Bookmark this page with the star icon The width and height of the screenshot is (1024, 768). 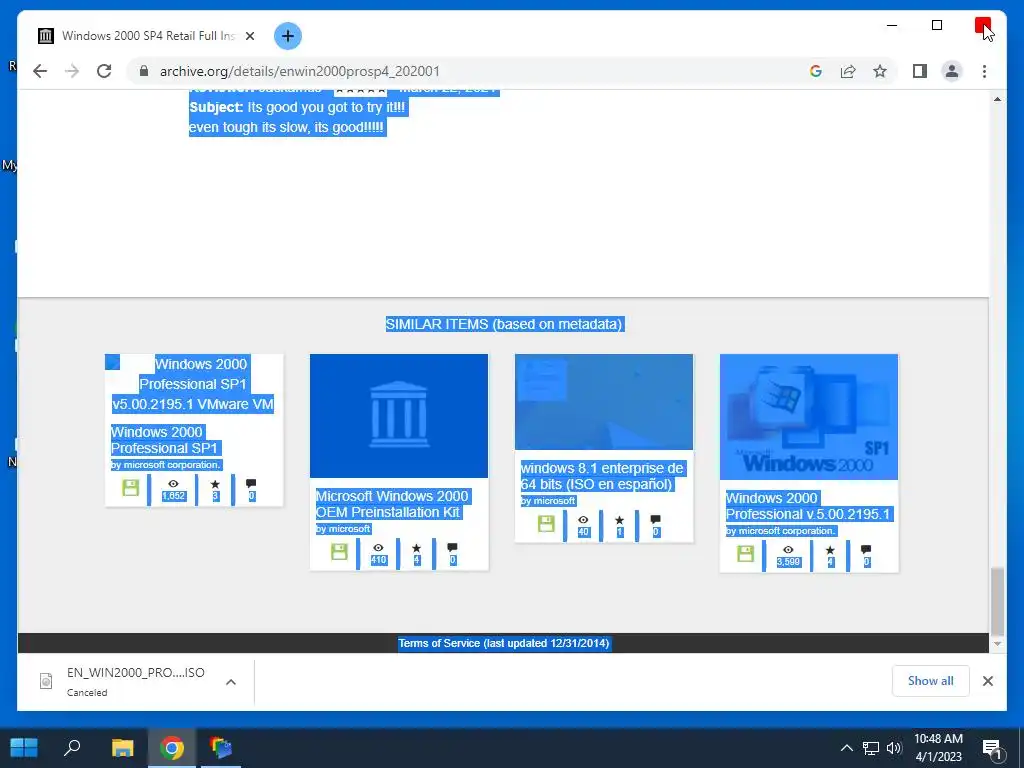pyautogui.click(x=880, y=71)
